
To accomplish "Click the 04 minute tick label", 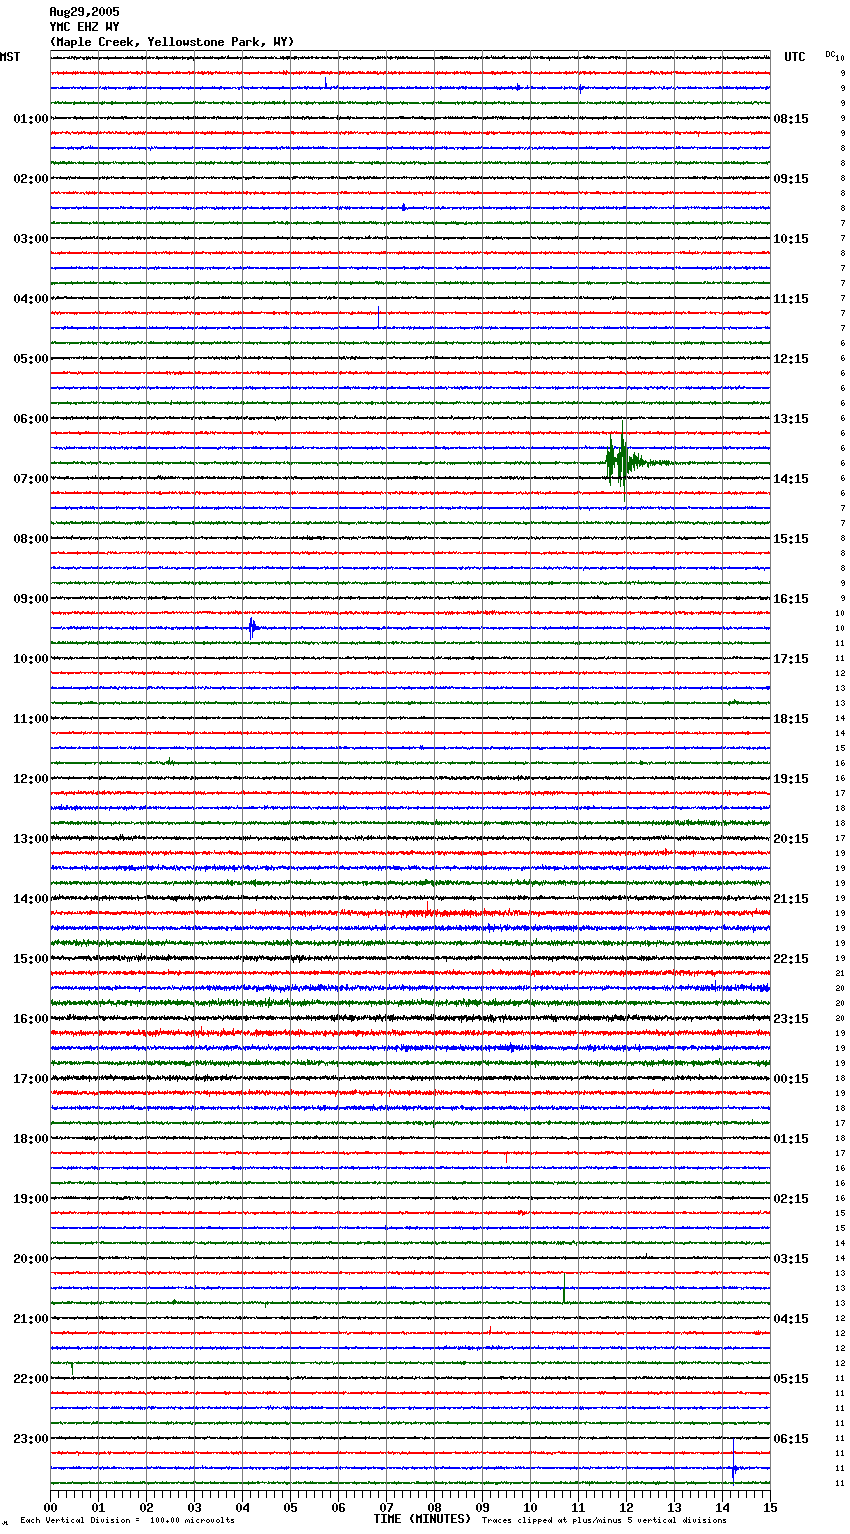I will point(242,1507).
